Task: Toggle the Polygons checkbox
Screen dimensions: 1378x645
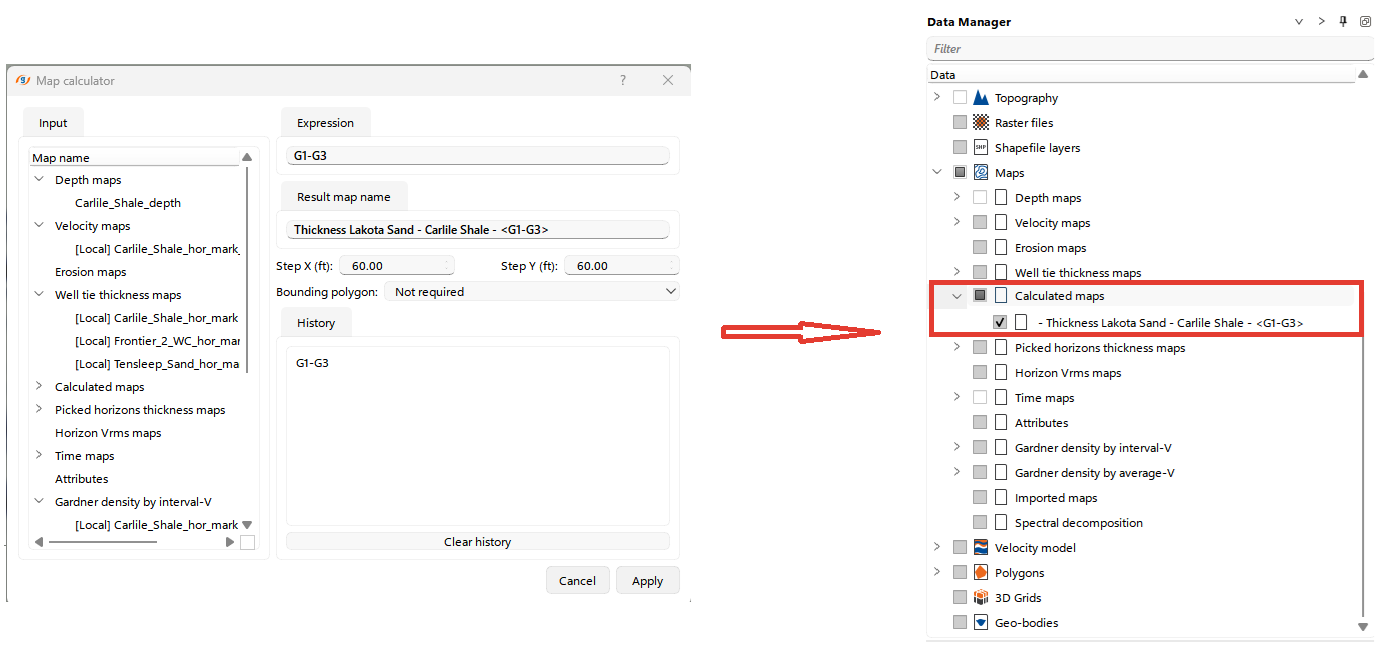Action: (x=960, y=573)
